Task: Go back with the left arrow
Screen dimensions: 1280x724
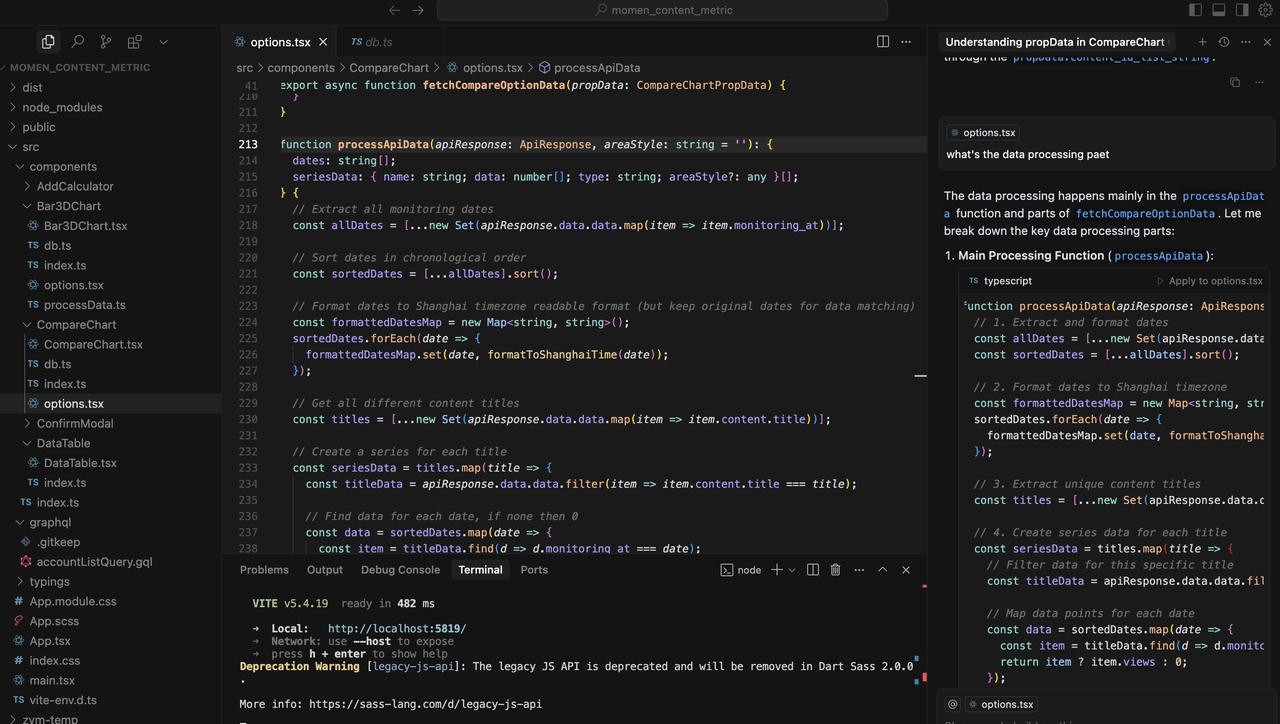Action: pyautogui.click(x=394, y=10)
